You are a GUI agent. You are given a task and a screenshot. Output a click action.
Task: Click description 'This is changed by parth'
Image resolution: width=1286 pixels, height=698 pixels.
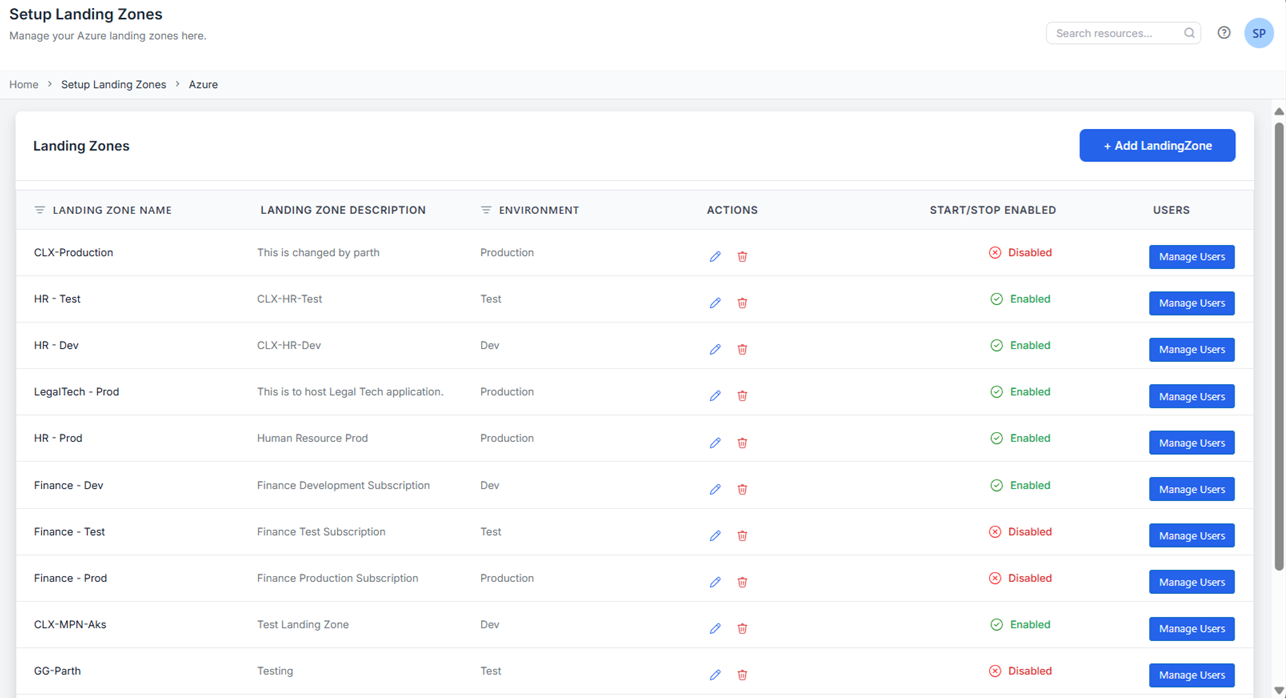click(x=318, y=253)
